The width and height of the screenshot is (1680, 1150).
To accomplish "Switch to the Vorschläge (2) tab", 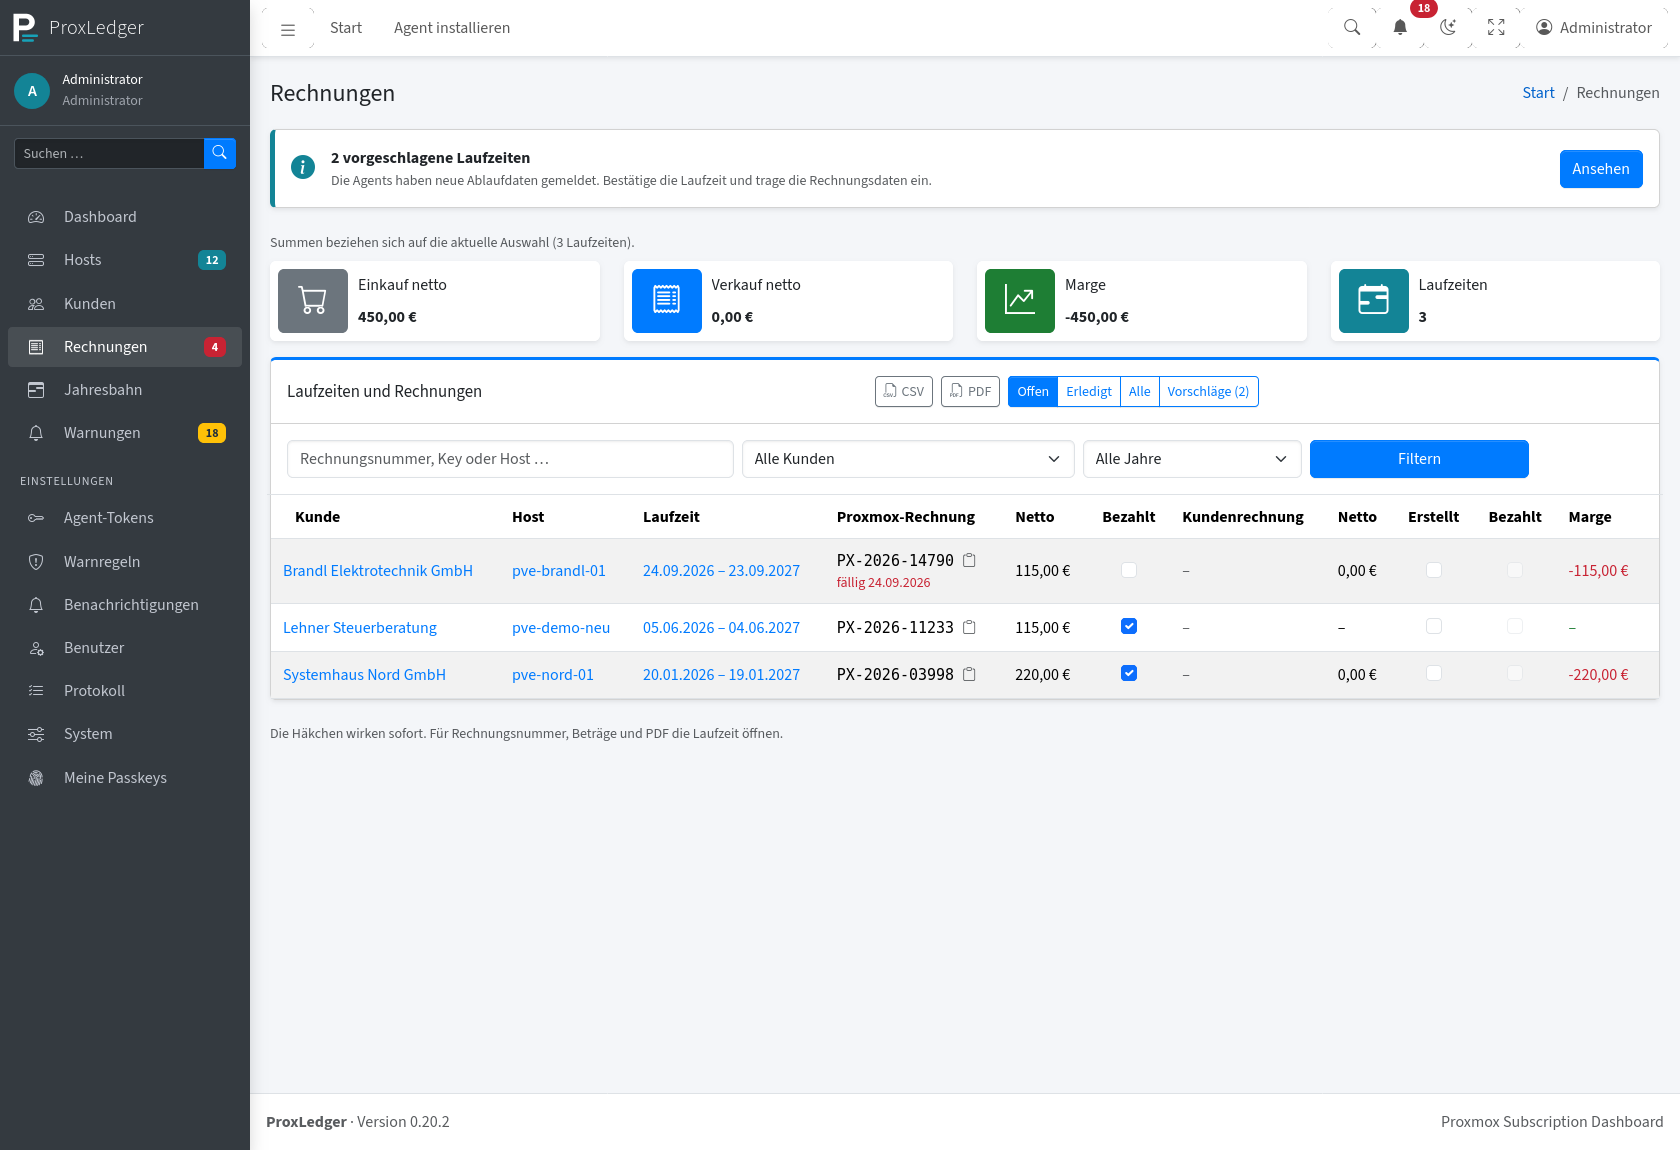I will (x=1208, y=392).
